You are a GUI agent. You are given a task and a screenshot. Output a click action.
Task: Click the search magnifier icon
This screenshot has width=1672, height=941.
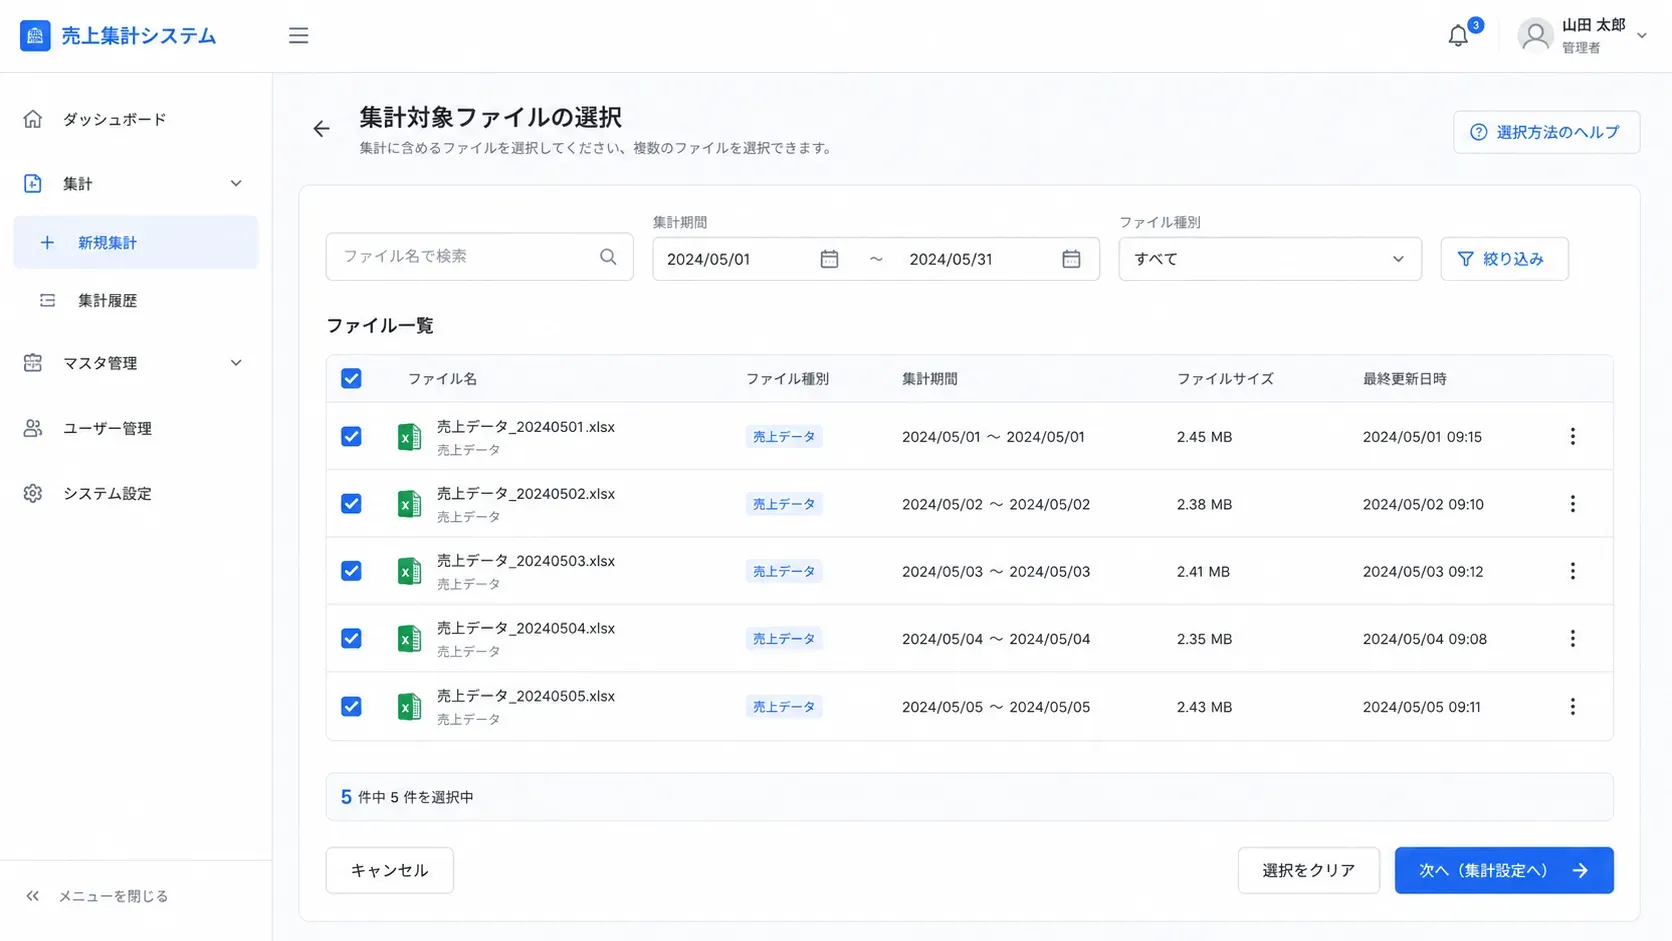608,257
